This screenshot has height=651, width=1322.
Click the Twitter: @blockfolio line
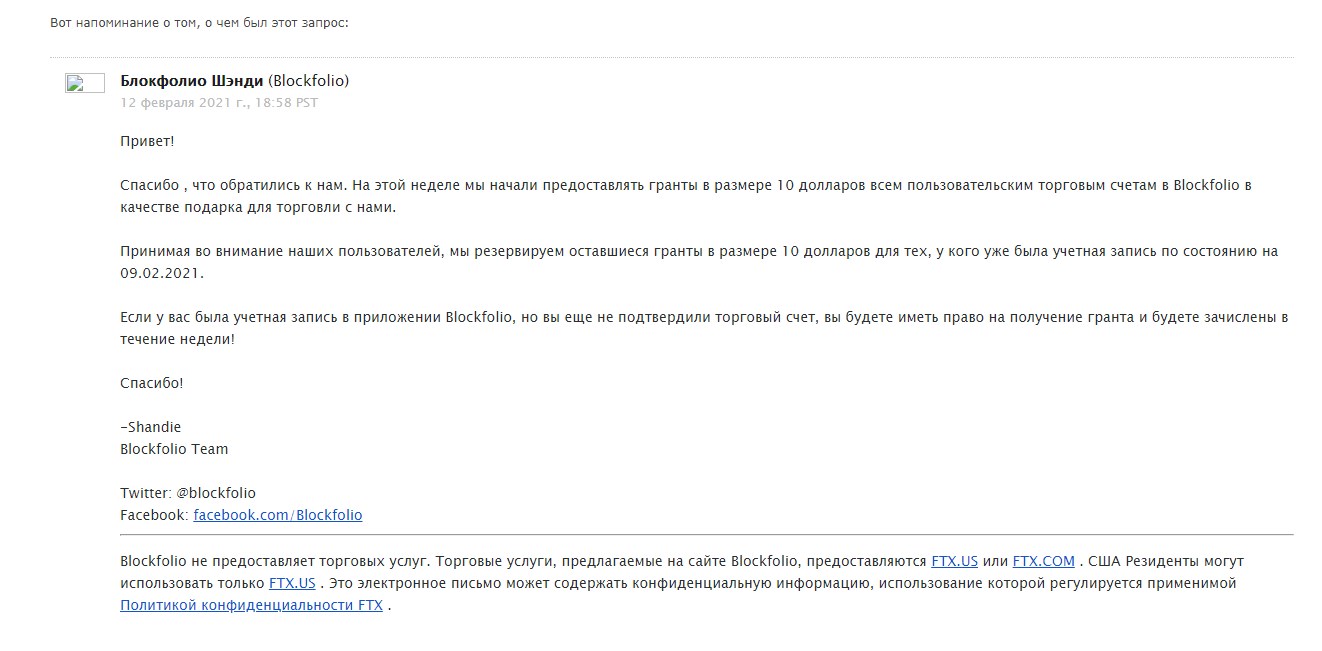(x=188, y=493)
